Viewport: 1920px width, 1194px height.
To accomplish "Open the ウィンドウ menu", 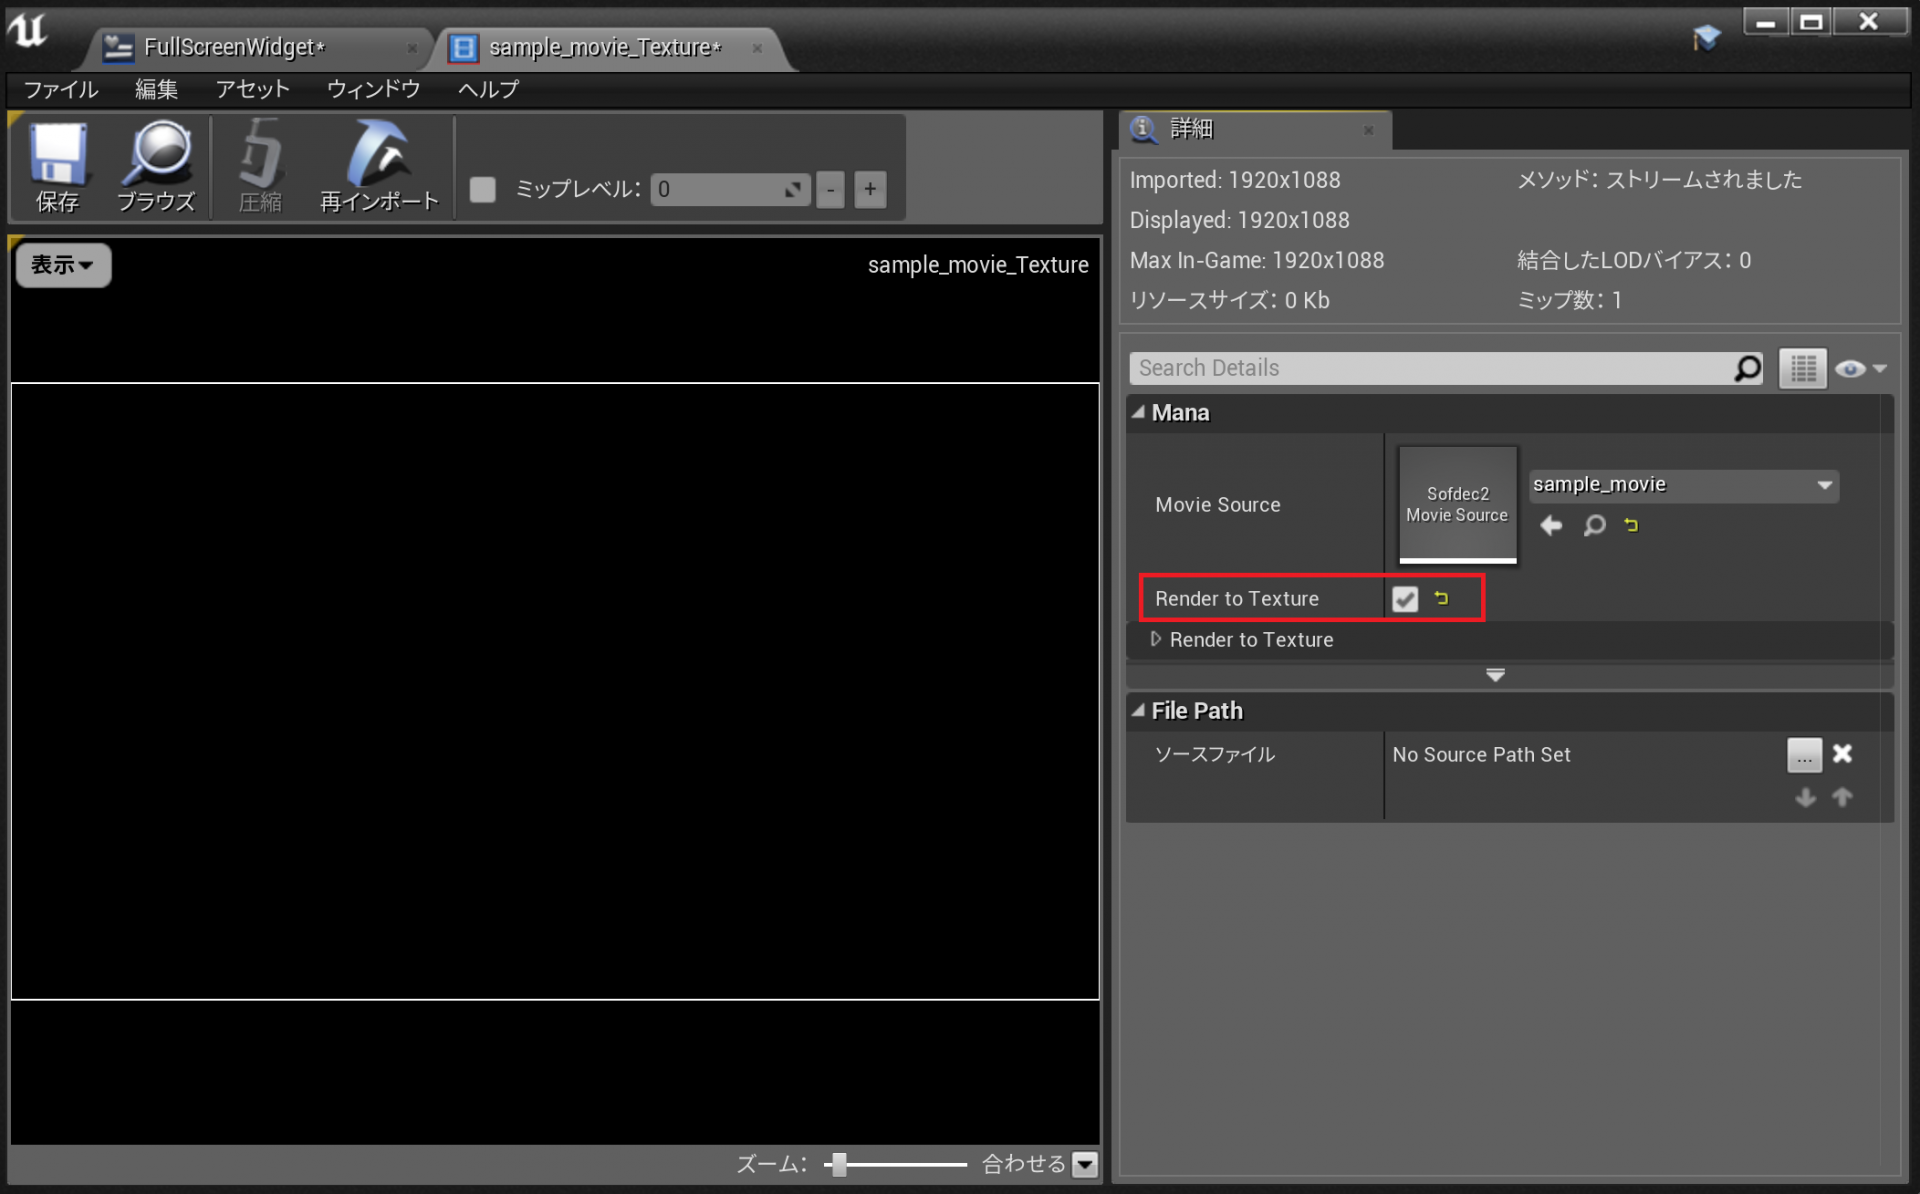I will click(373, 89).
